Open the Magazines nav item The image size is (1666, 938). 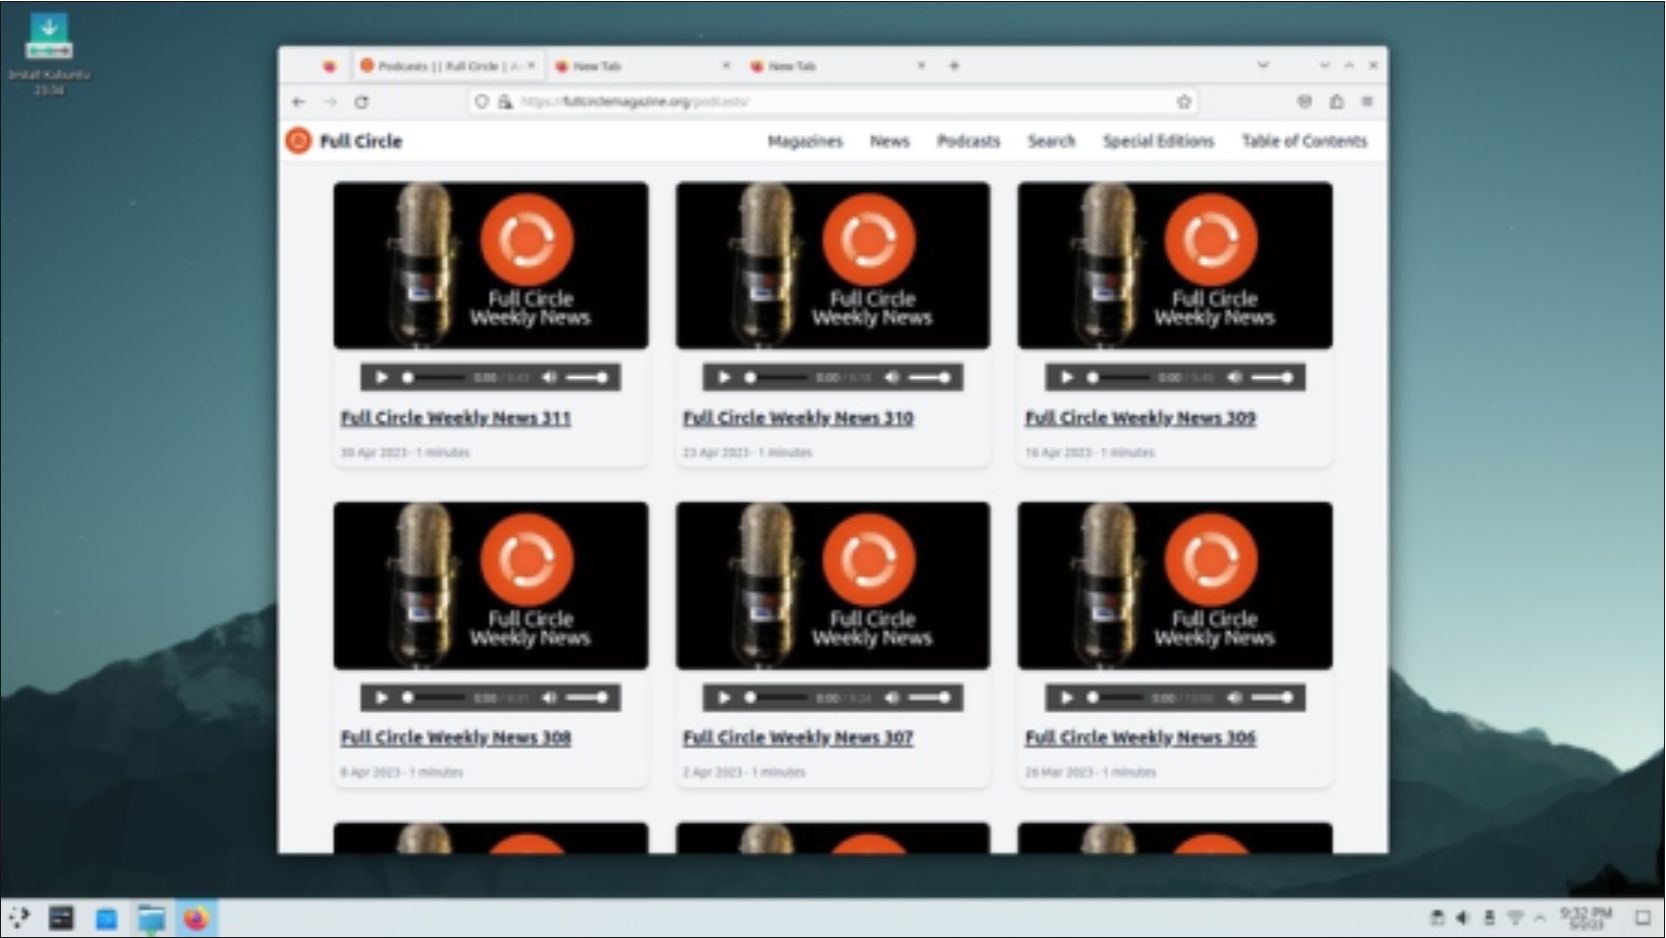tap(805, 141)
